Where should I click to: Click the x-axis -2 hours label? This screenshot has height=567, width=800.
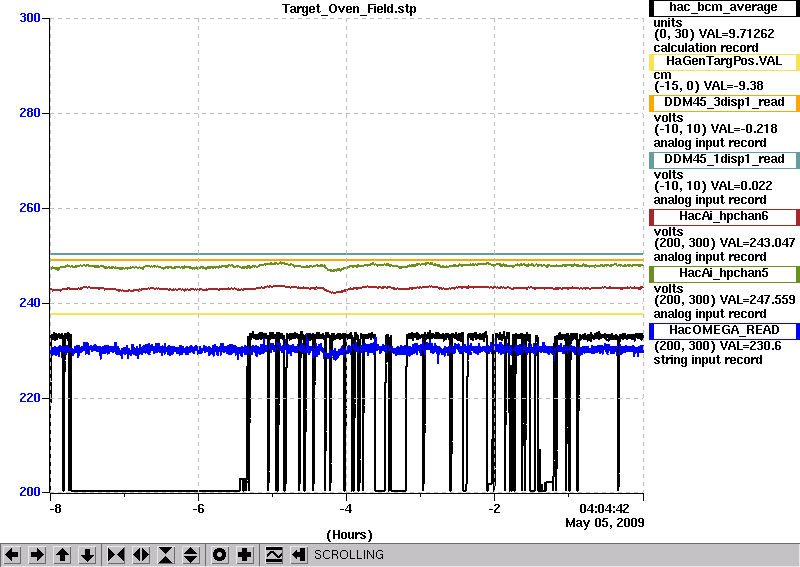coord(494,509)
